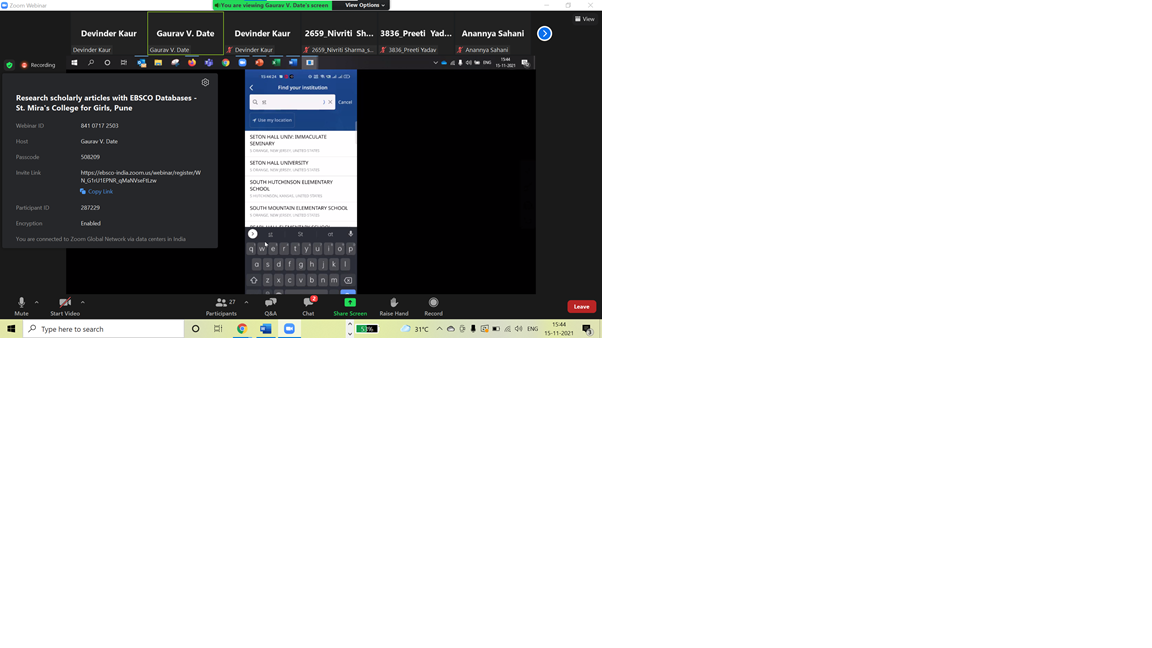Screen dimensions: 1152x648
Task: Click the Record button icon
Action: (x=433, y=302)
